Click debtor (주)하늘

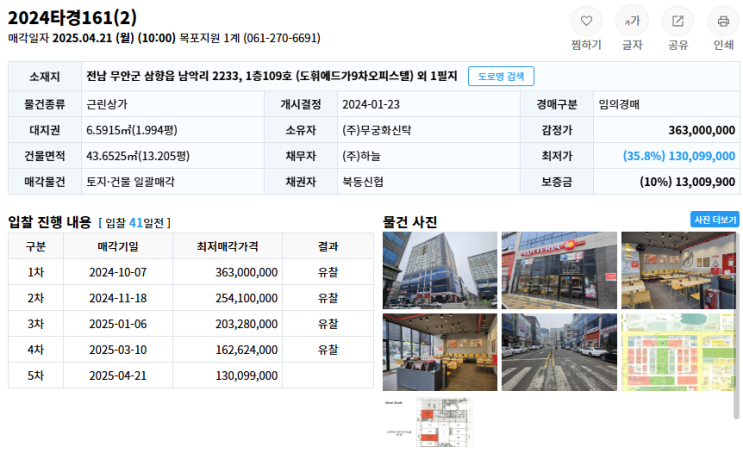tap(362, 156)
